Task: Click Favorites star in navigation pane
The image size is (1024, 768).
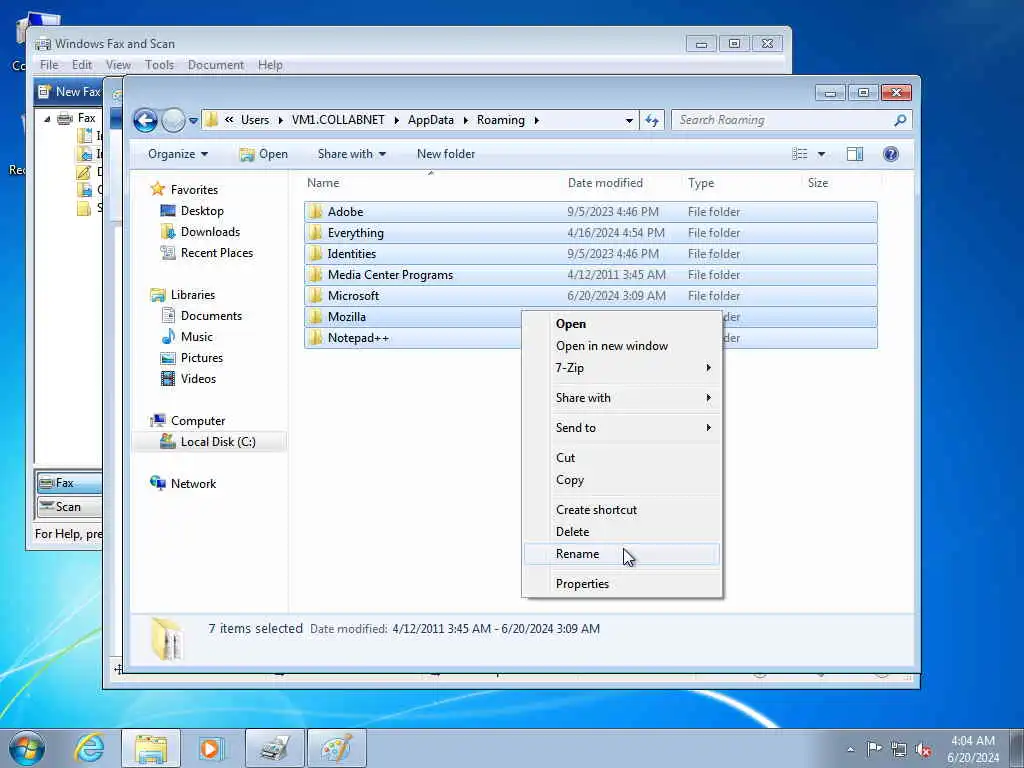Action: 157,189
